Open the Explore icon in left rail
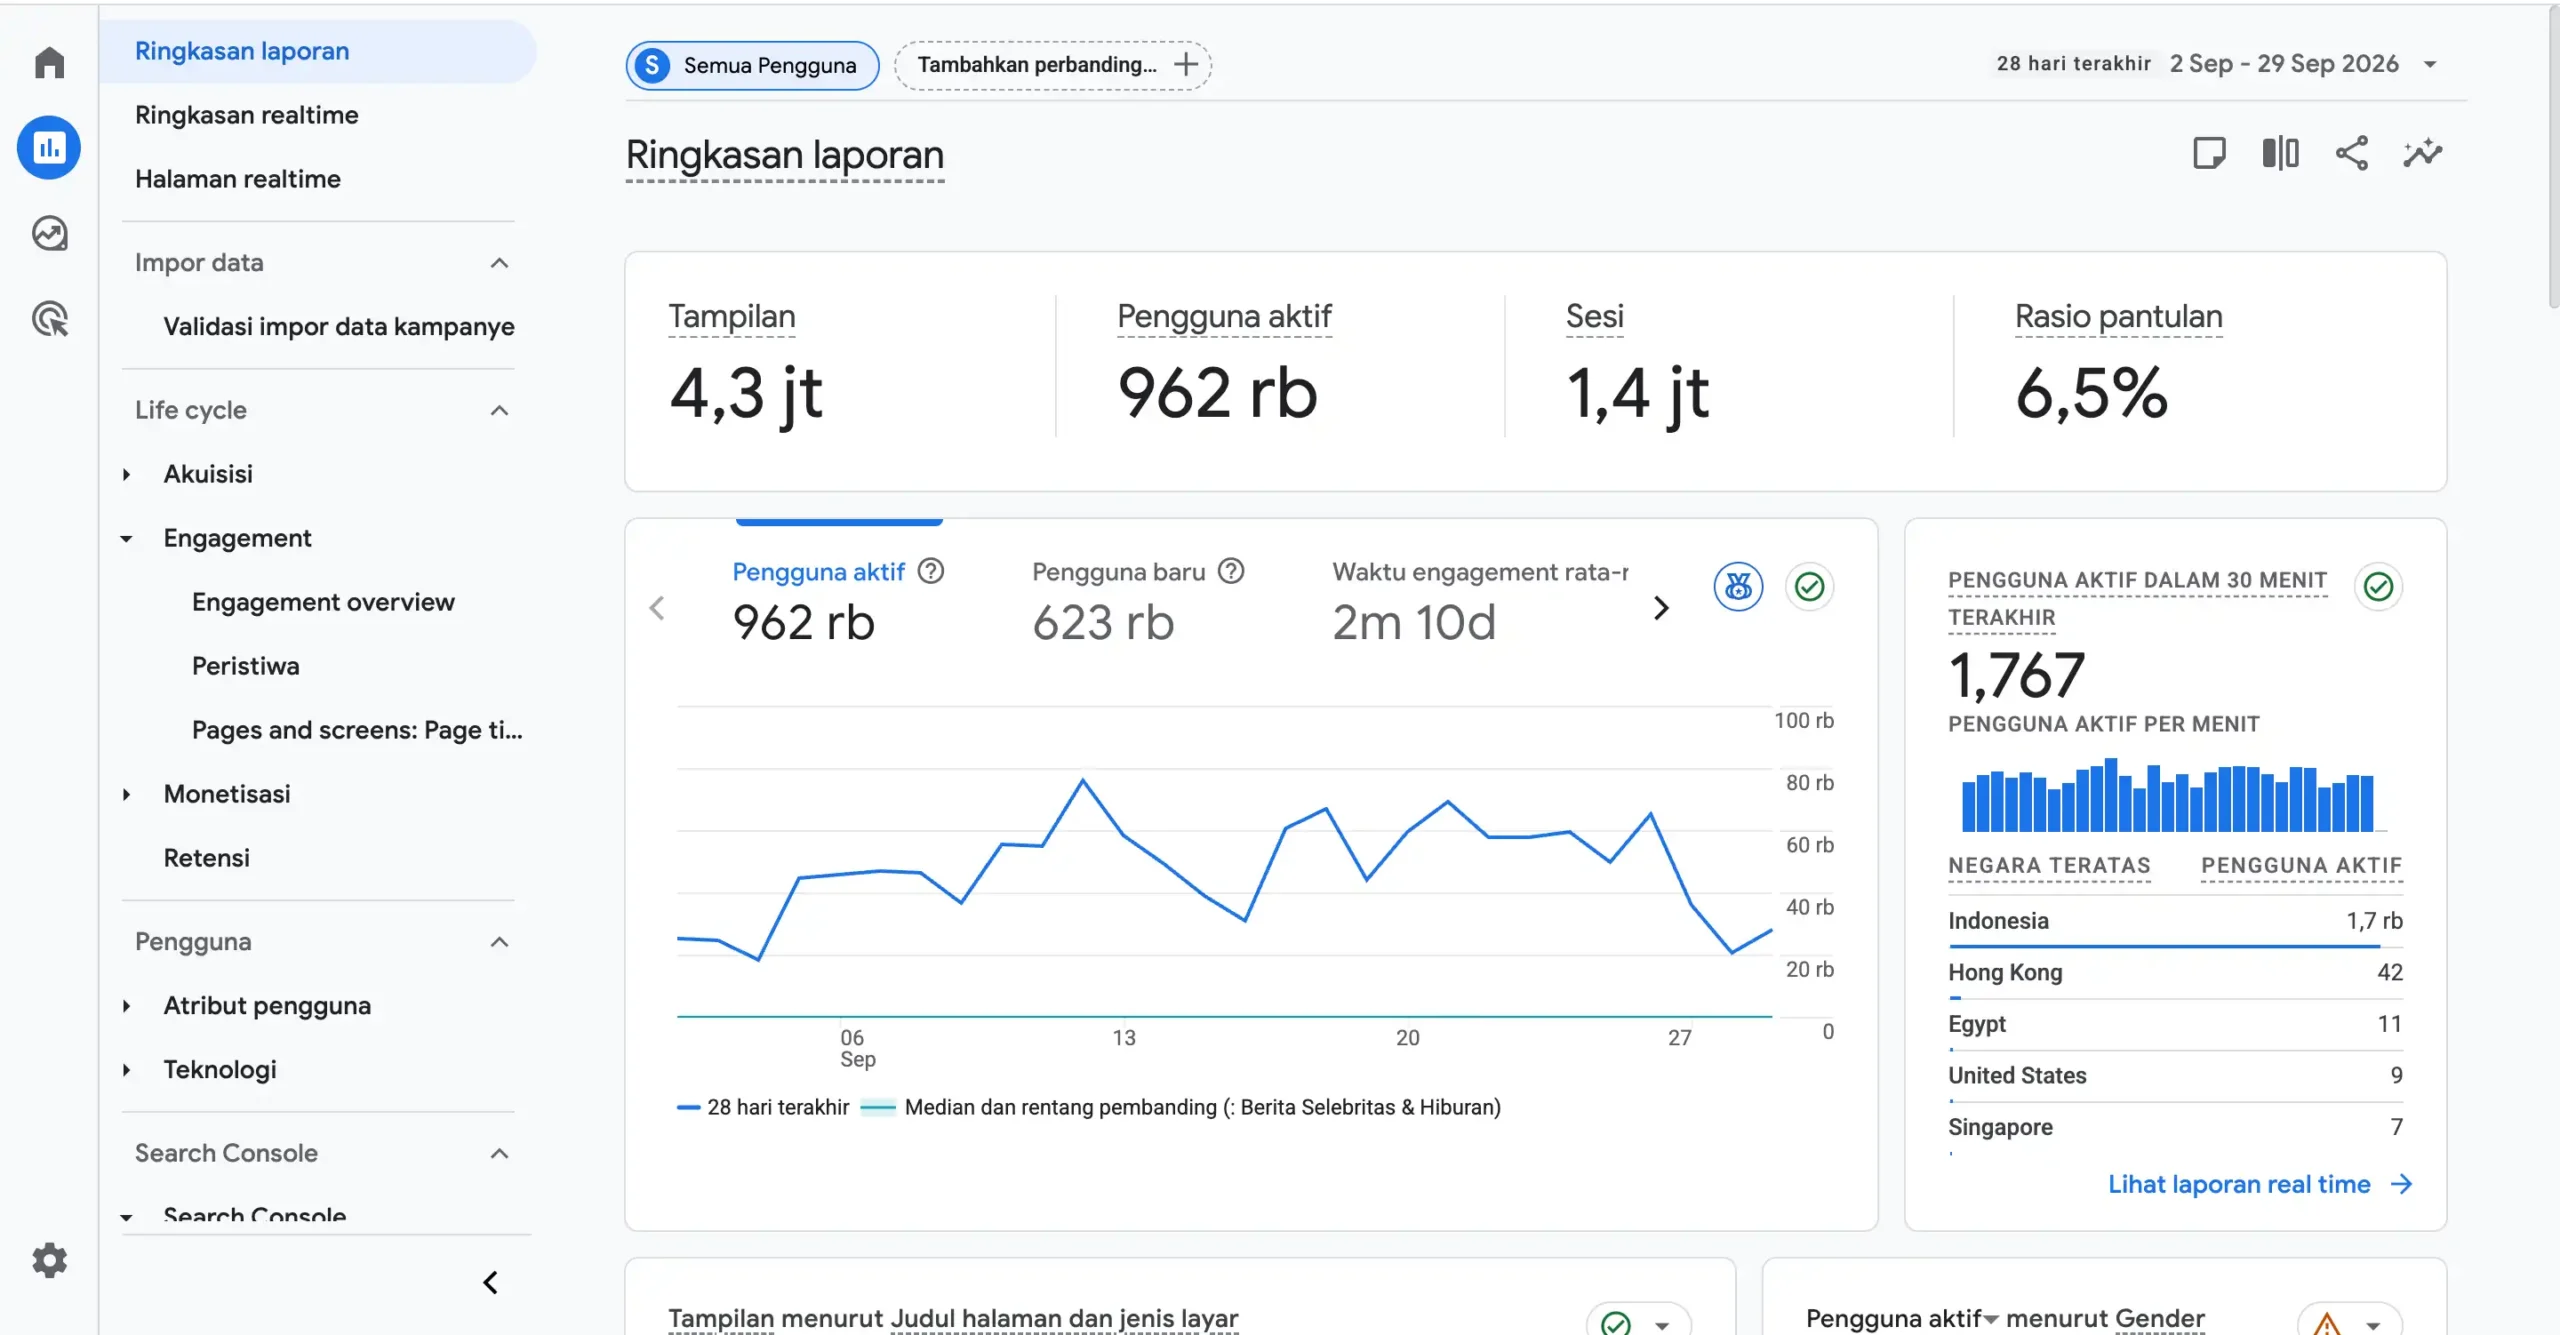Image resolution: width=2560 pixels, height=1335 pixels. [49, 233]
